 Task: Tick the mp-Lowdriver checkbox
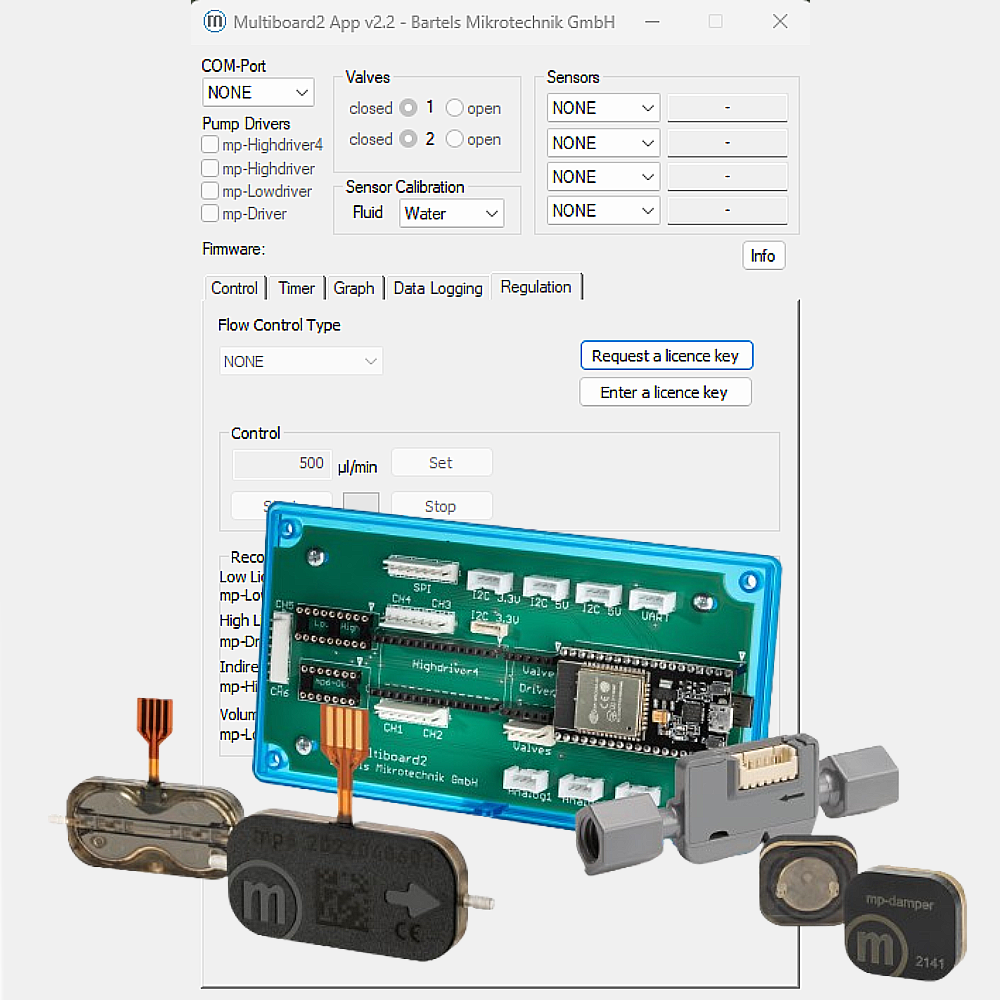point(210,191)
